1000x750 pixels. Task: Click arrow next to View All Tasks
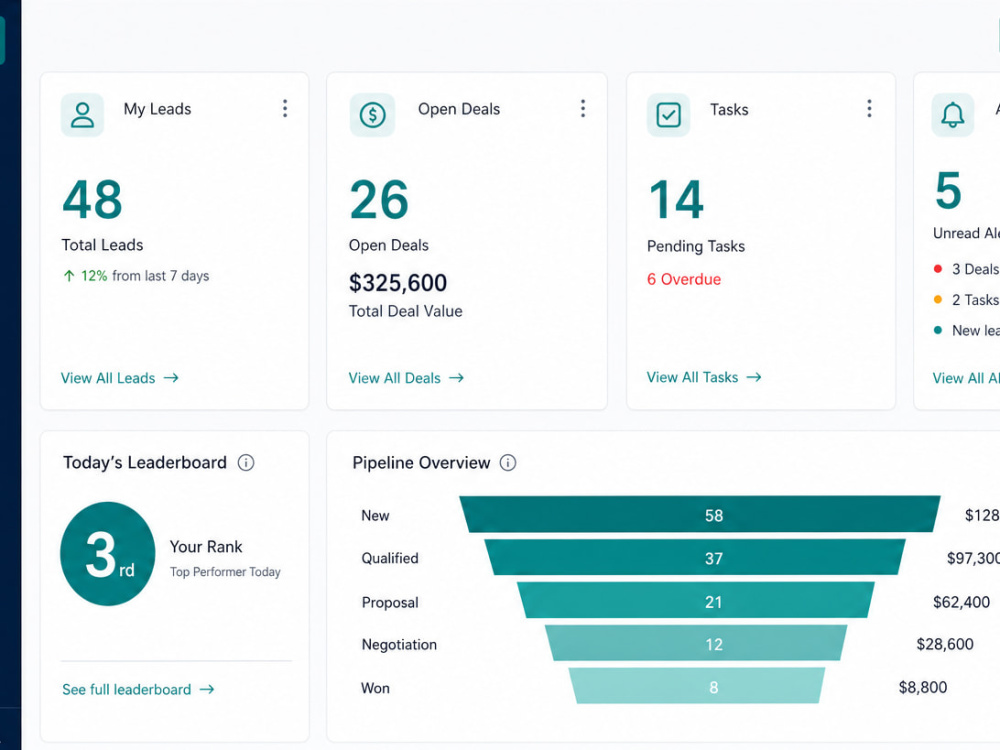[754, 377]
